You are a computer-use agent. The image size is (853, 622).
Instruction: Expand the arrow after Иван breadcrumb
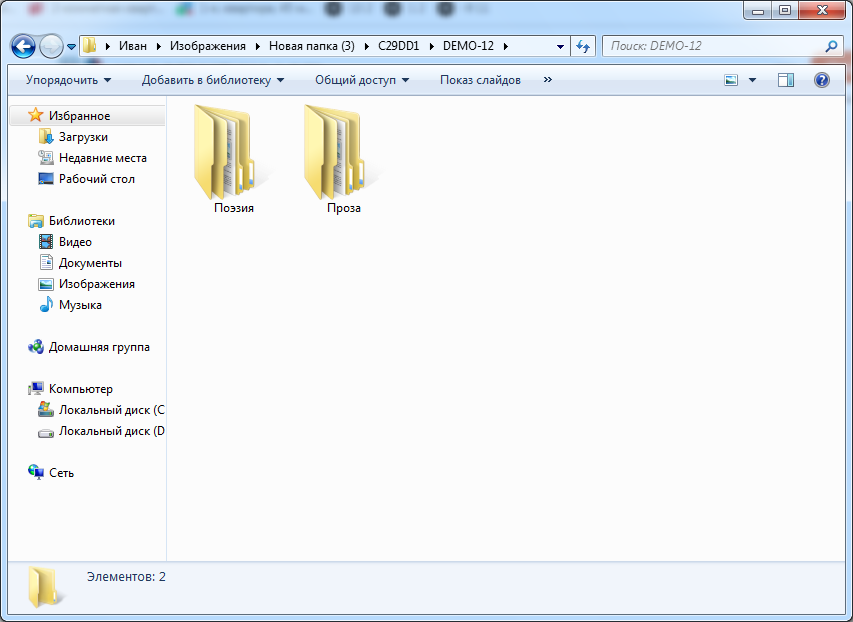pos(158,47)
